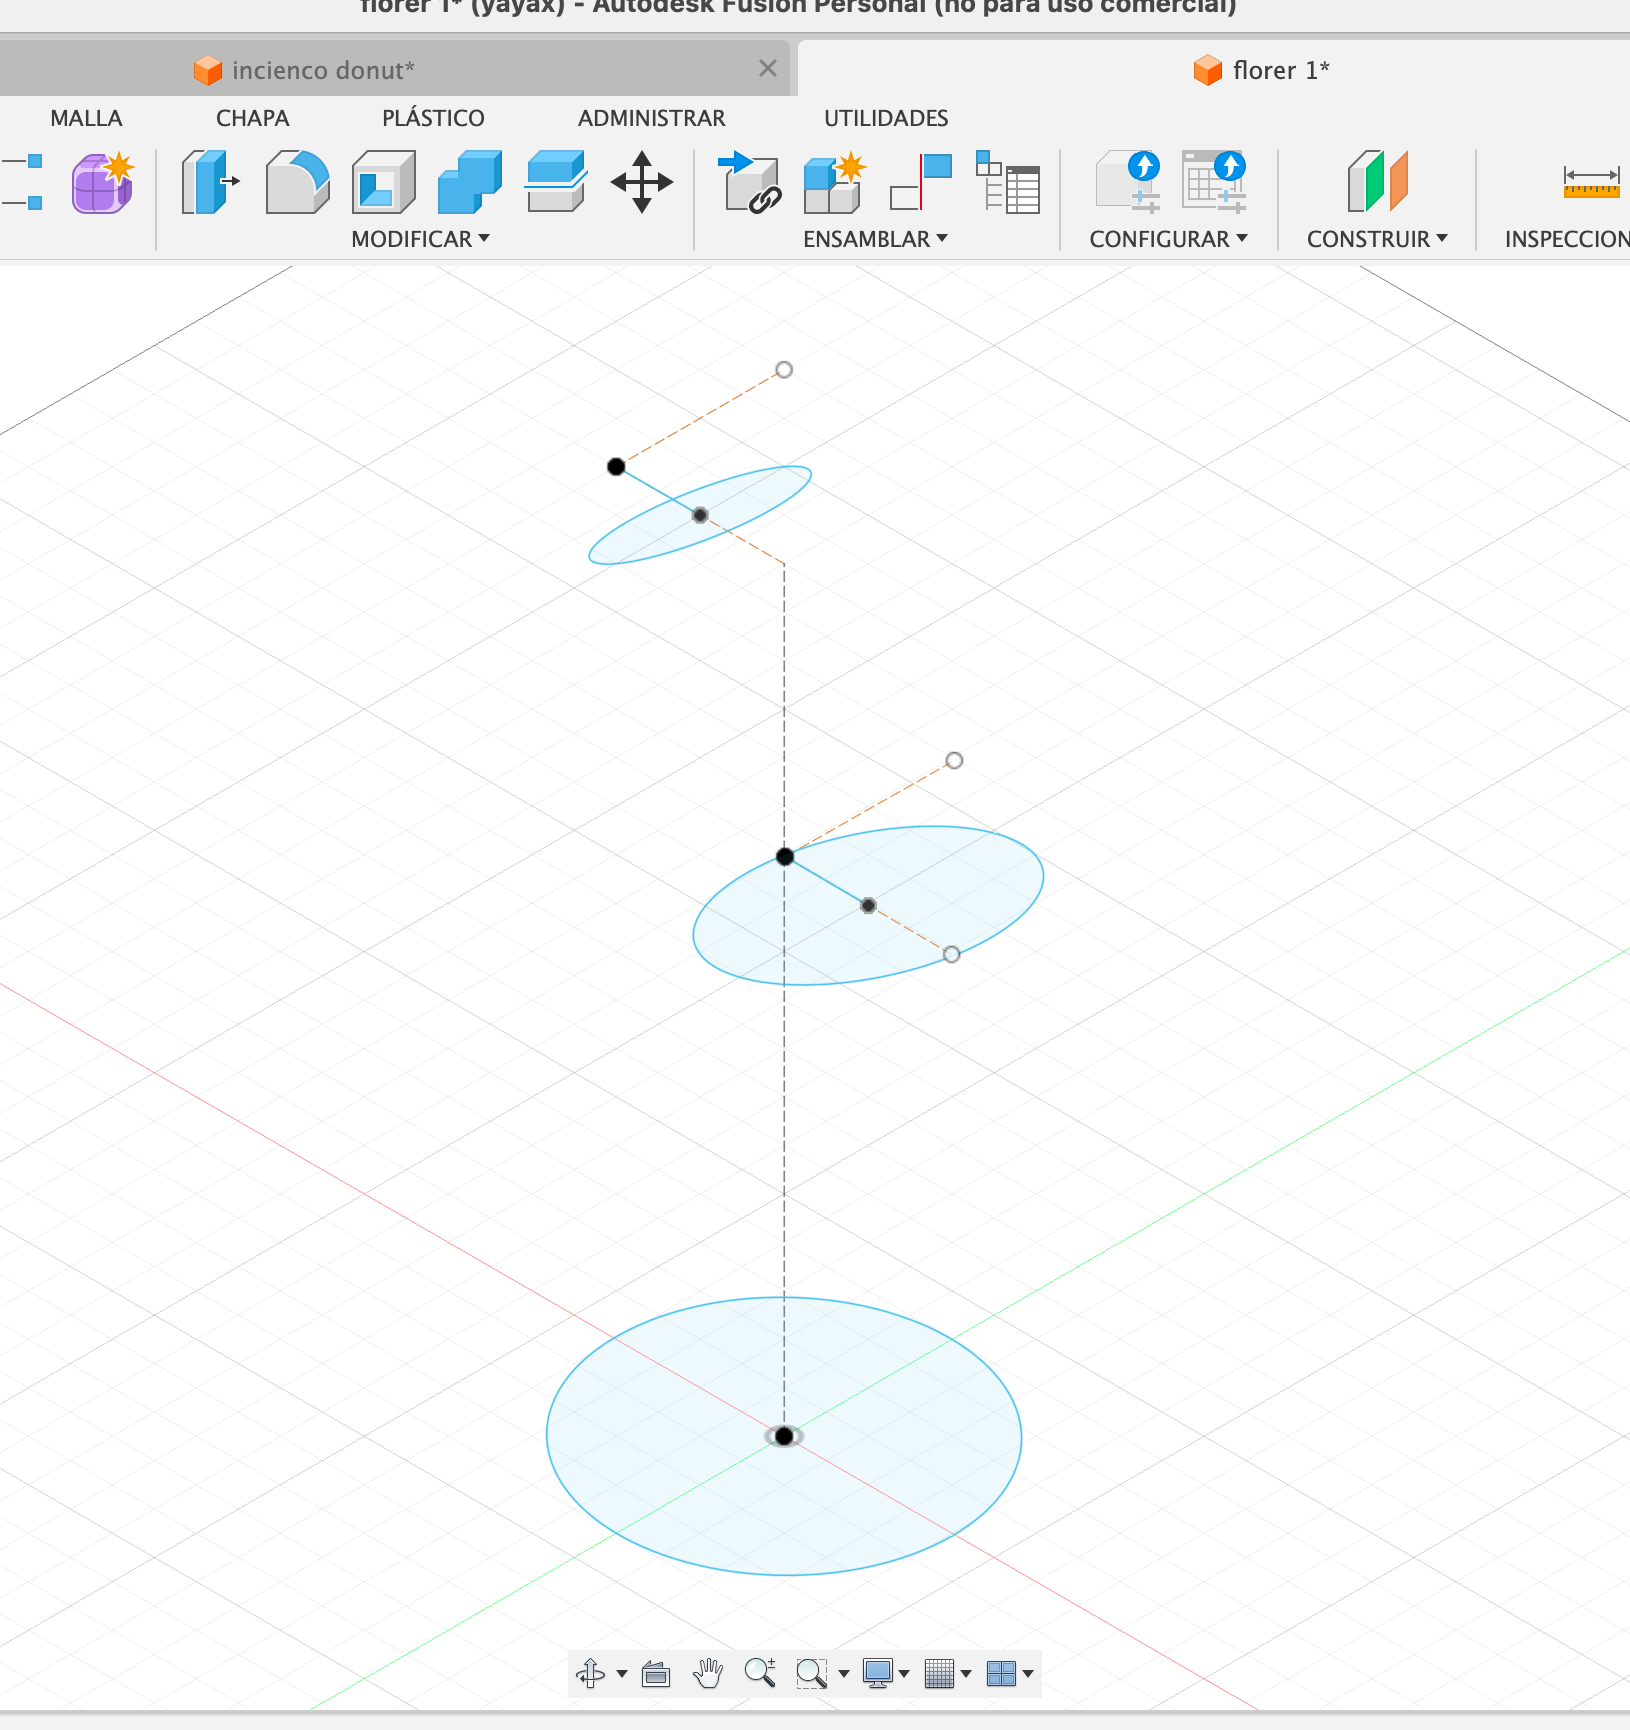Open the Measure ruler tool
This screenshot has height=1730, width=1630.
point(1592,182)
